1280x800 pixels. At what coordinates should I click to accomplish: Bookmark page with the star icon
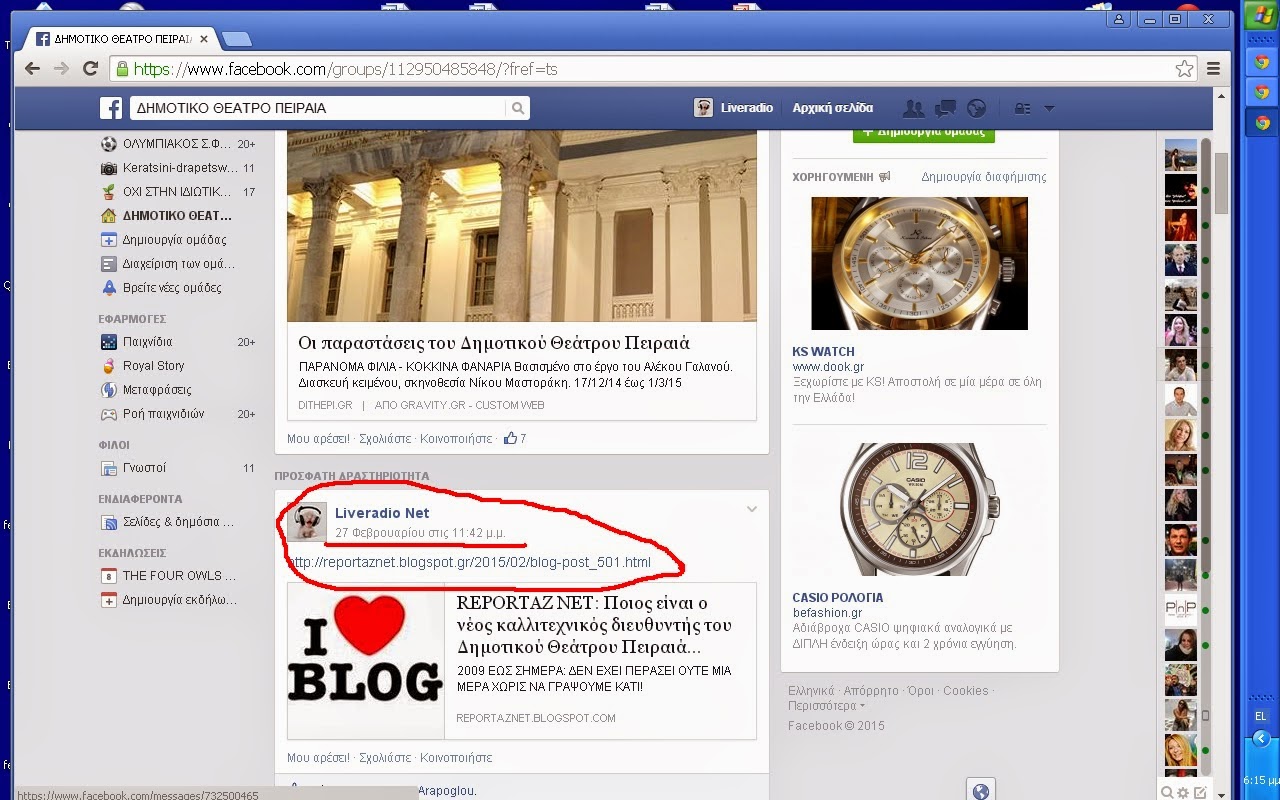tap(1184, 69)
